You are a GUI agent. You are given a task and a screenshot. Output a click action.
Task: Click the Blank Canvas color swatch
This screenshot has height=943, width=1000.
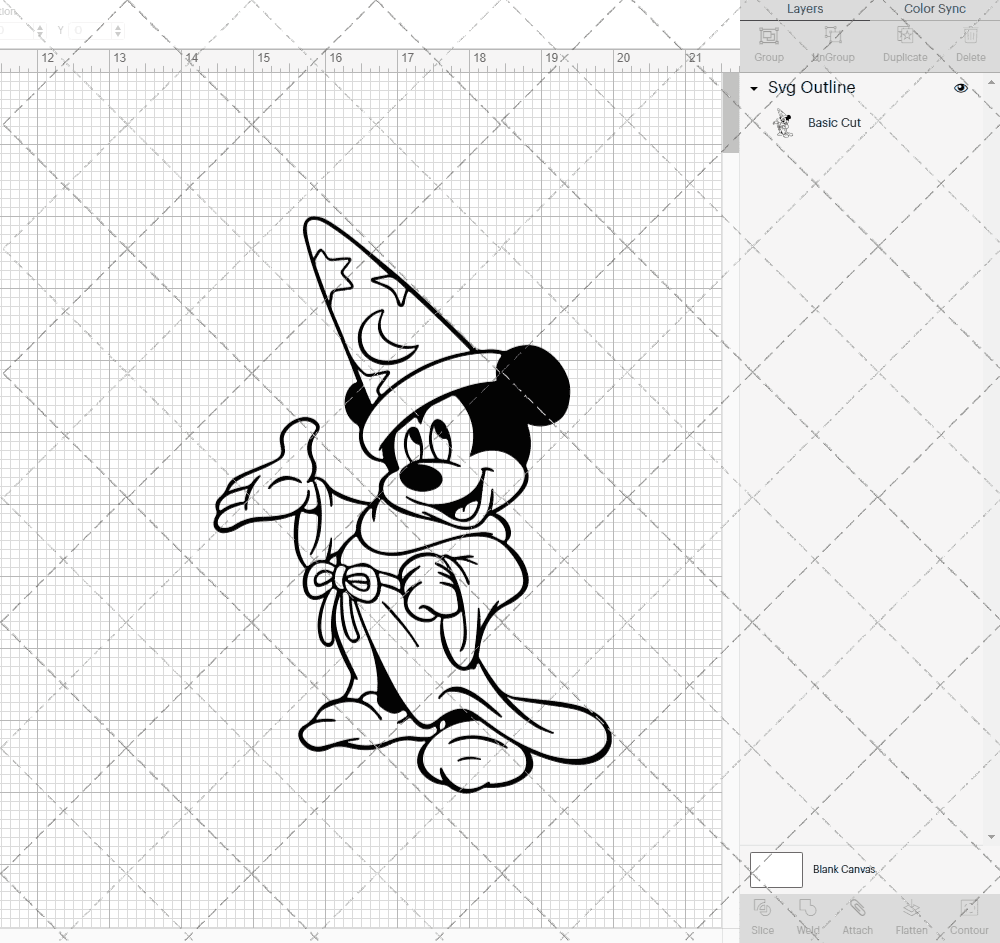point(775,869)
